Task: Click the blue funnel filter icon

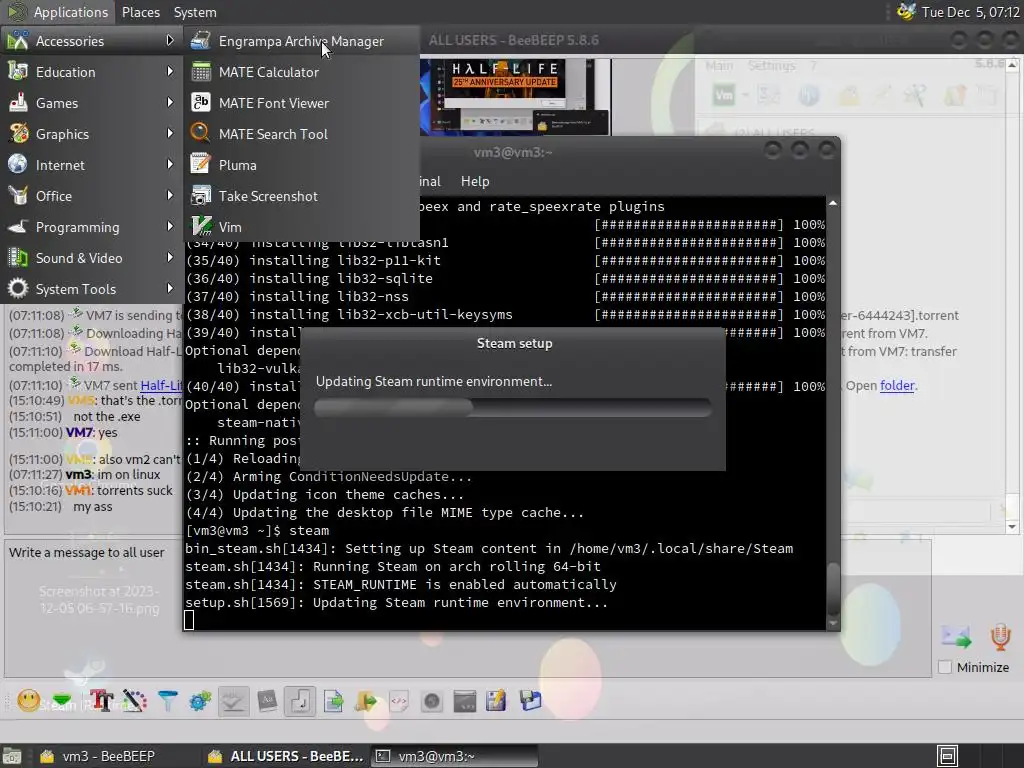Action: tap(168, 701)
